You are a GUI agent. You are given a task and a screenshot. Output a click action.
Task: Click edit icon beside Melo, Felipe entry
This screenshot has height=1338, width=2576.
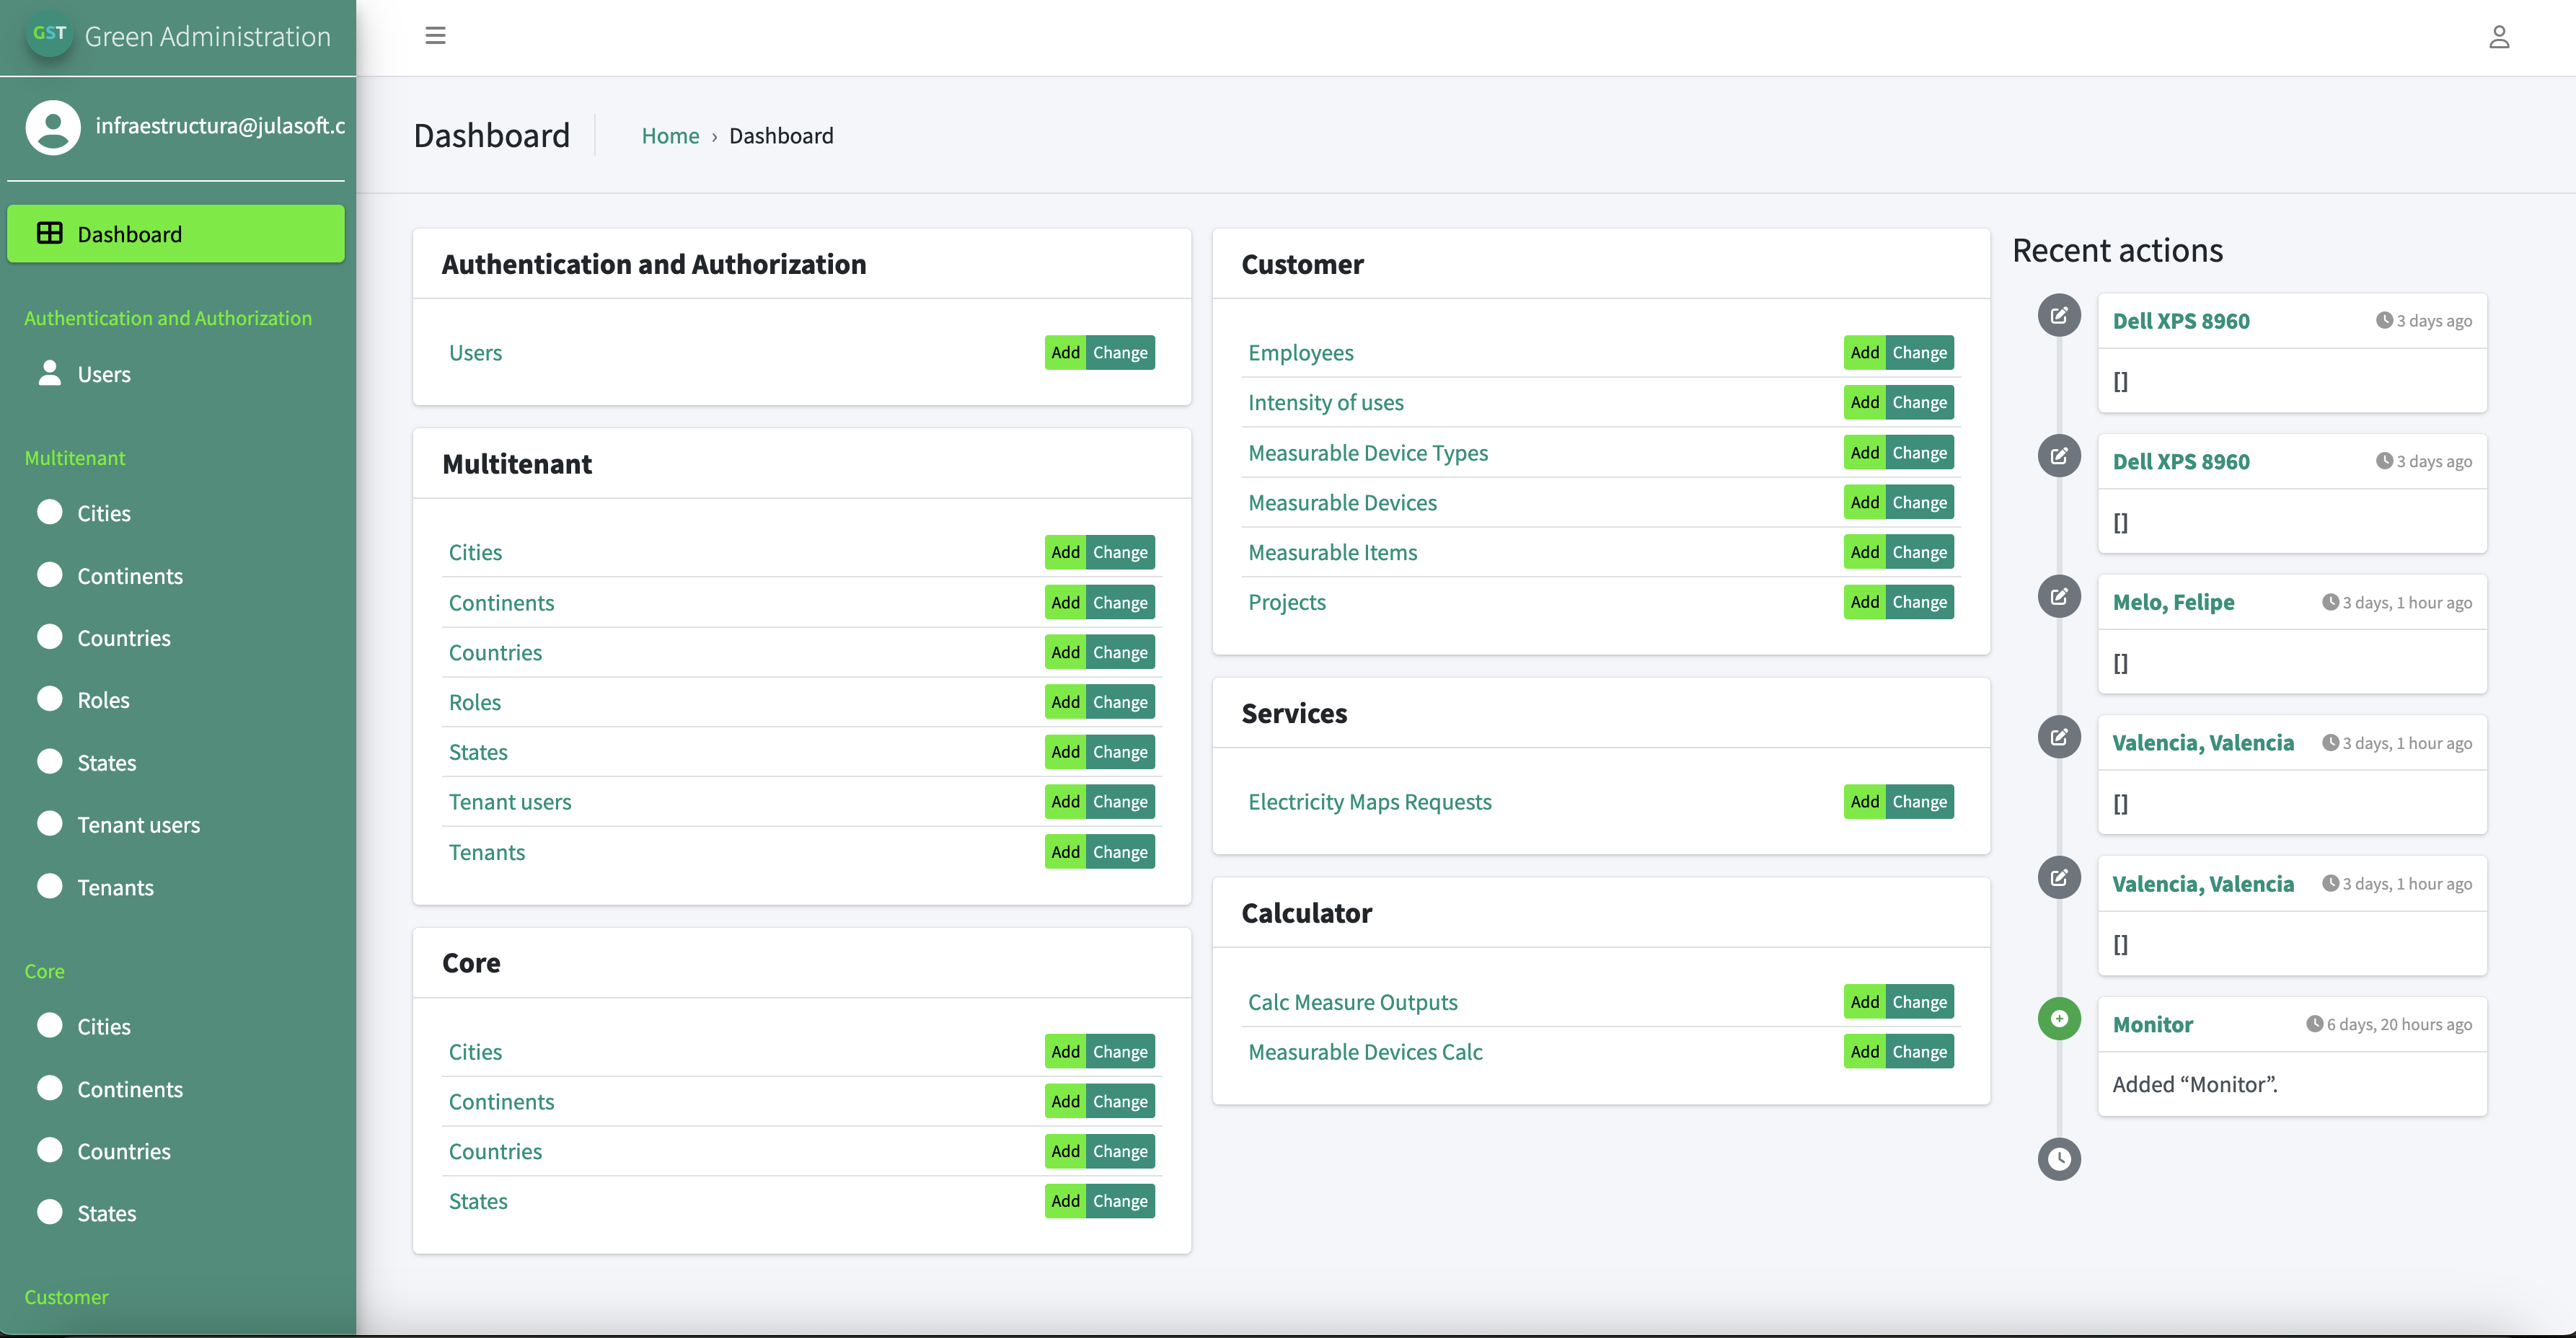click(x=2058, y=597)
